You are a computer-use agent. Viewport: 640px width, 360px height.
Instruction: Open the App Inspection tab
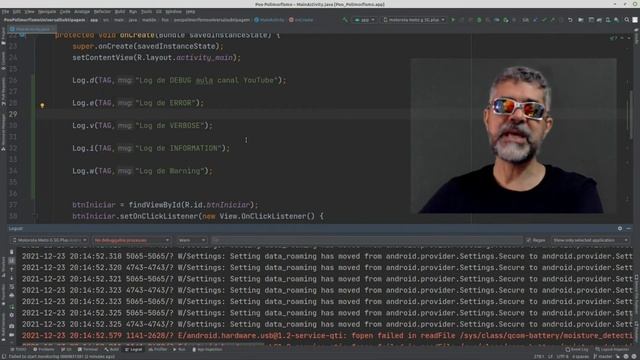tap(207, 350)
